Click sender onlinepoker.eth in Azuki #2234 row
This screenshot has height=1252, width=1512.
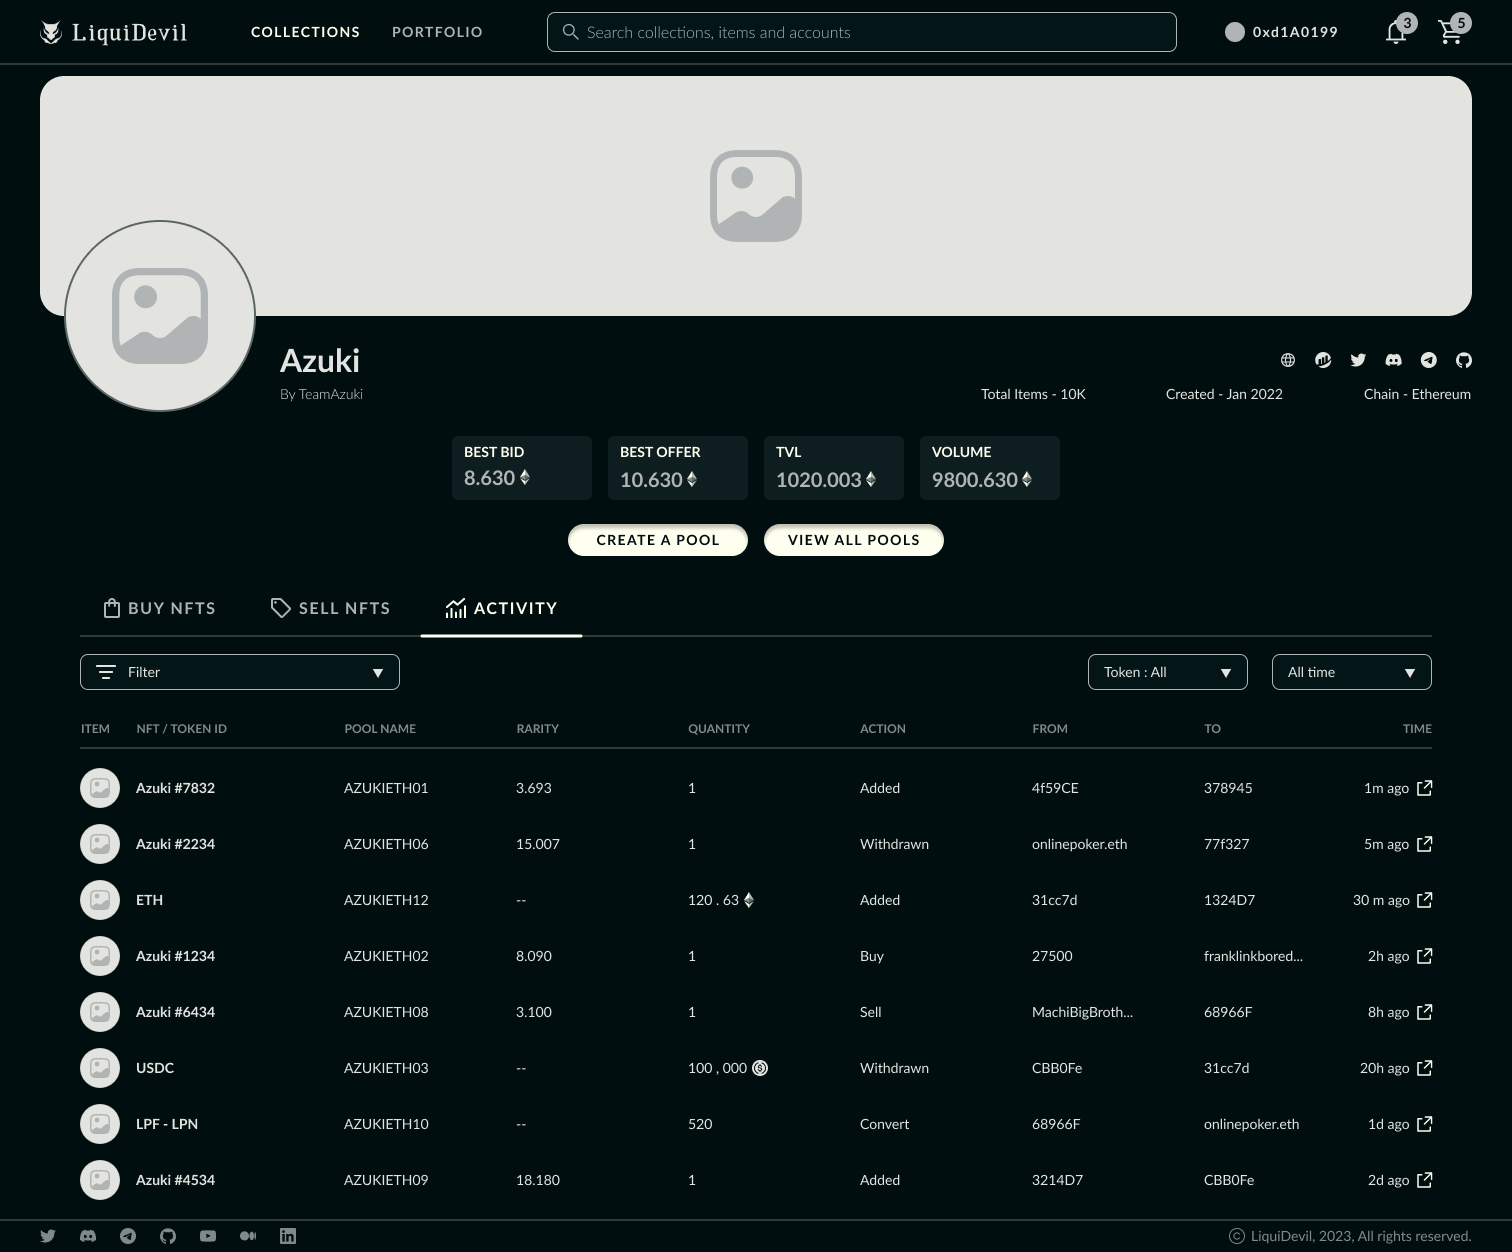point(1079,844)
